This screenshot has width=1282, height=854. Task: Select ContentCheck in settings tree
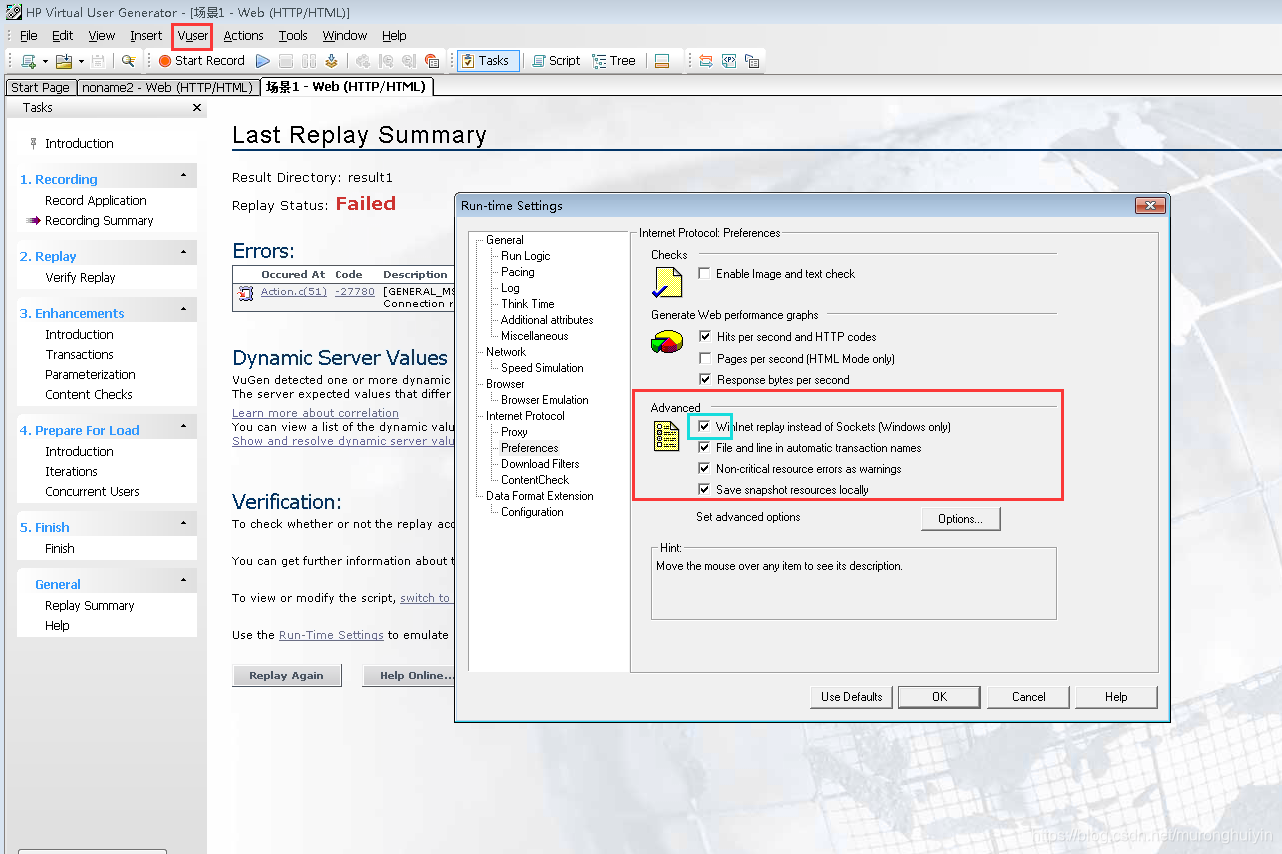(535, 480)
